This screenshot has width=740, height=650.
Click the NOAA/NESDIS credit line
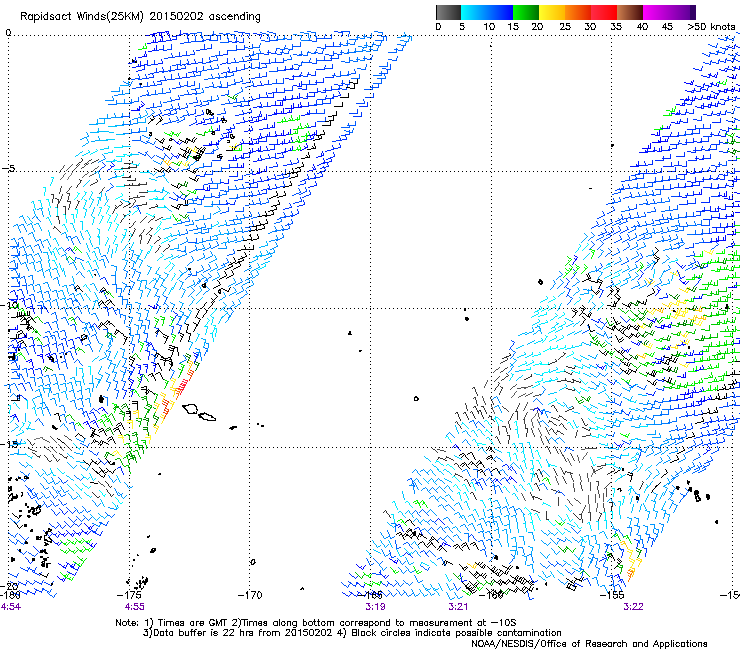tap(589, 644)
